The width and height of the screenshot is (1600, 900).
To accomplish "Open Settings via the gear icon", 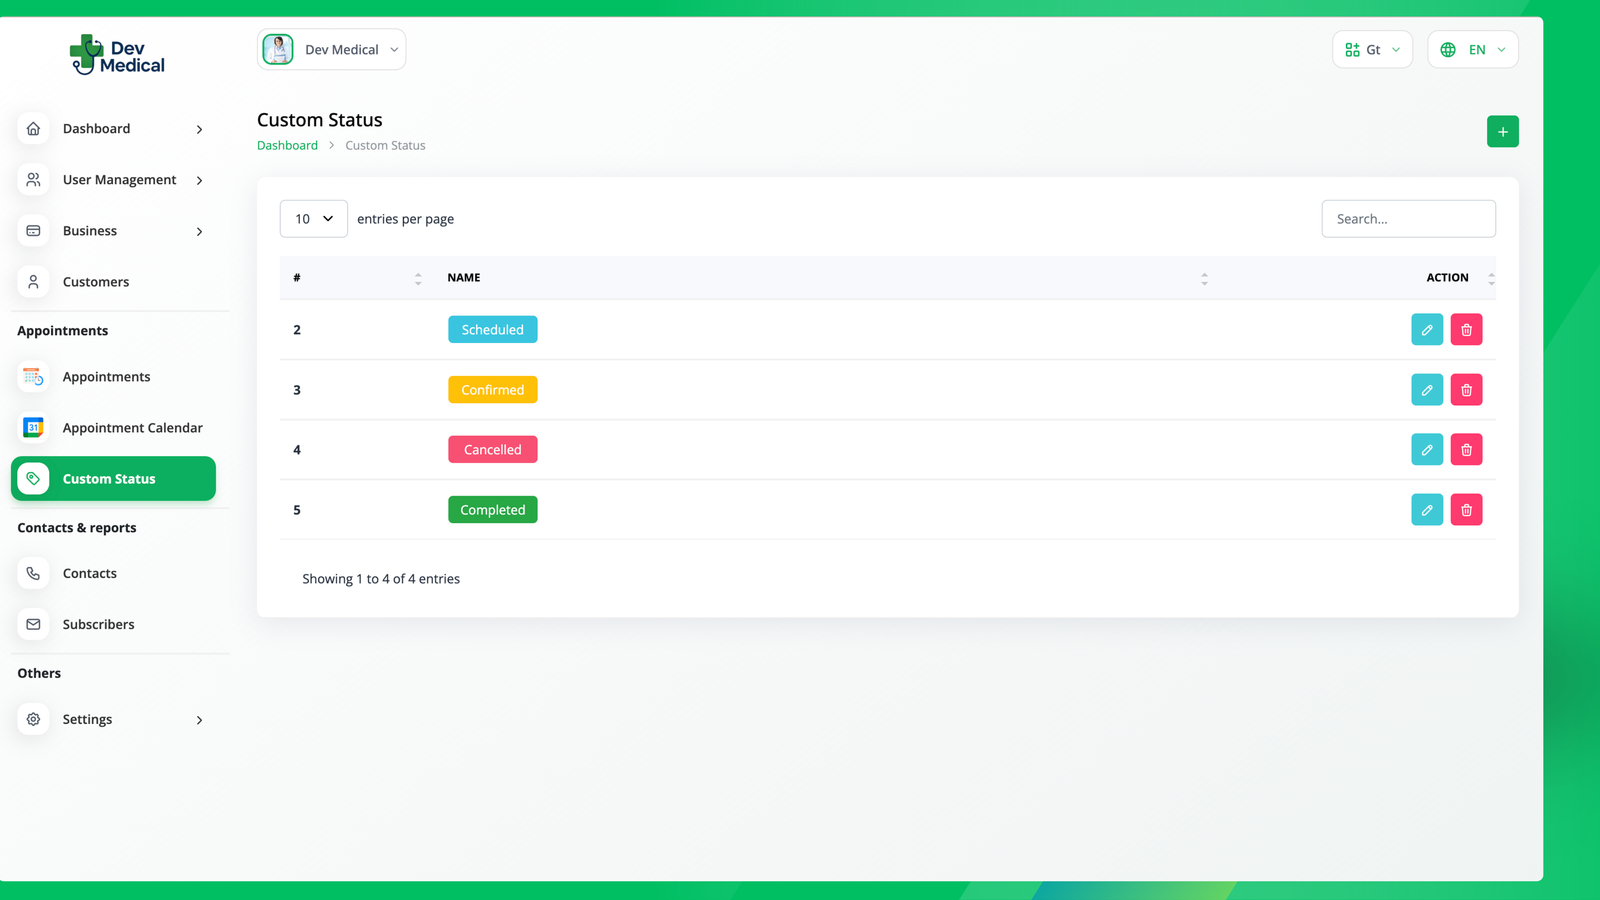I will pyautogui.click(x=33, y=718).
